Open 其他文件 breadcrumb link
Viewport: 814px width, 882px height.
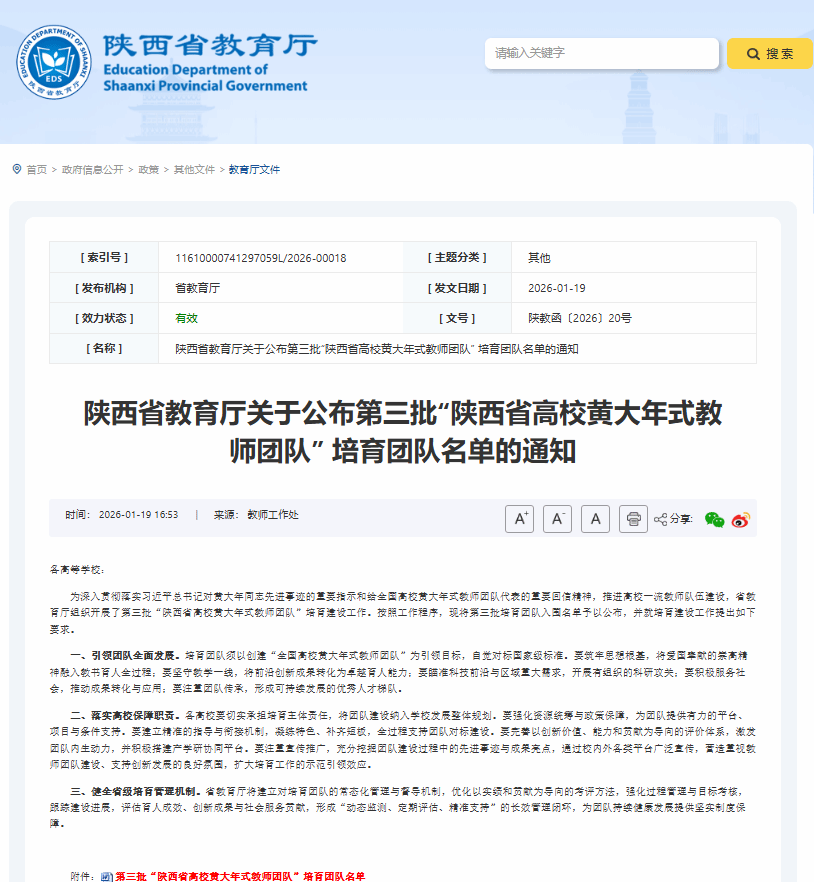(194, 170)
